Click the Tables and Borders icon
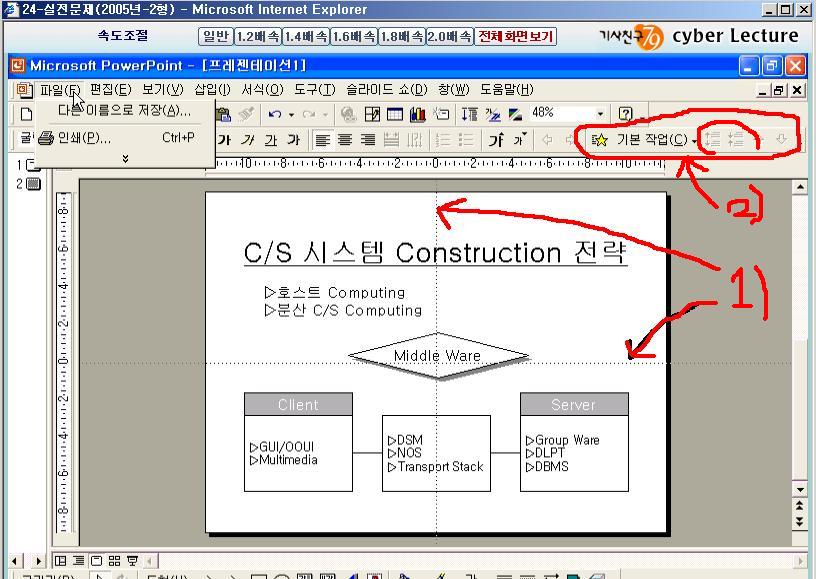The width and height of the screenshot is (816, 579). point(372,114)
